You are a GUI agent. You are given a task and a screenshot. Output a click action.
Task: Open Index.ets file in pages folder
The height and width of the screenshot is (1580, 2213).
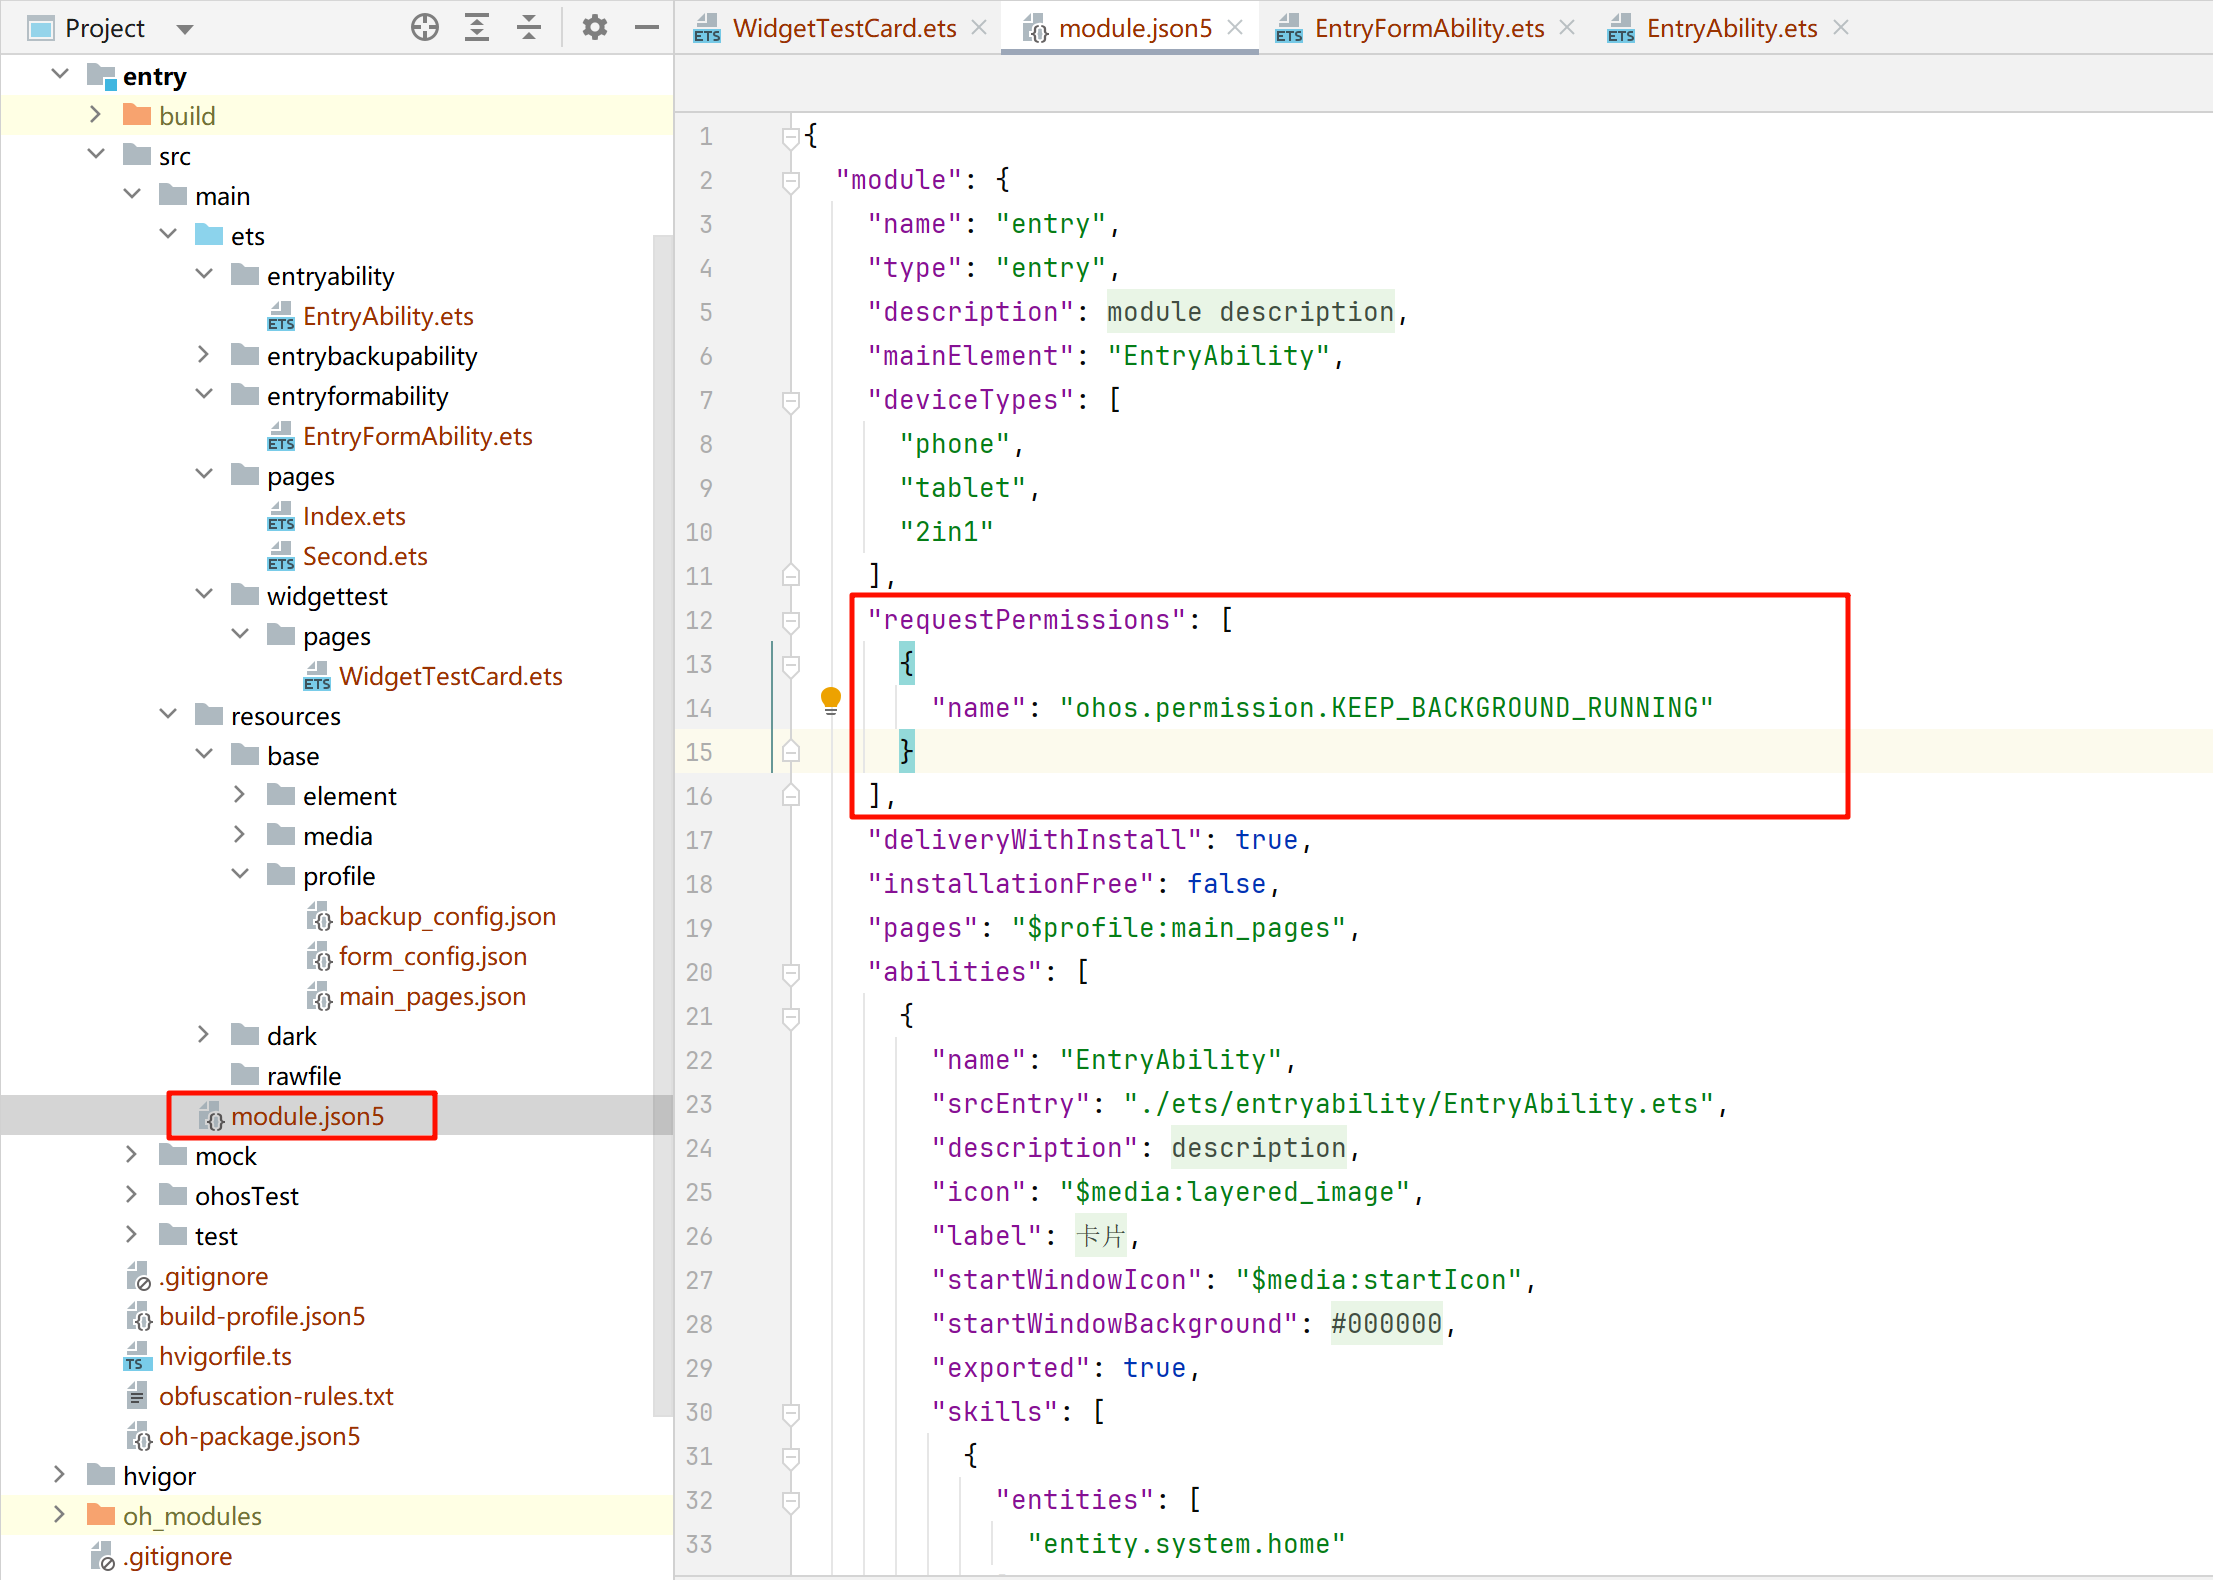pyautogui.click(x=354, y=517)
